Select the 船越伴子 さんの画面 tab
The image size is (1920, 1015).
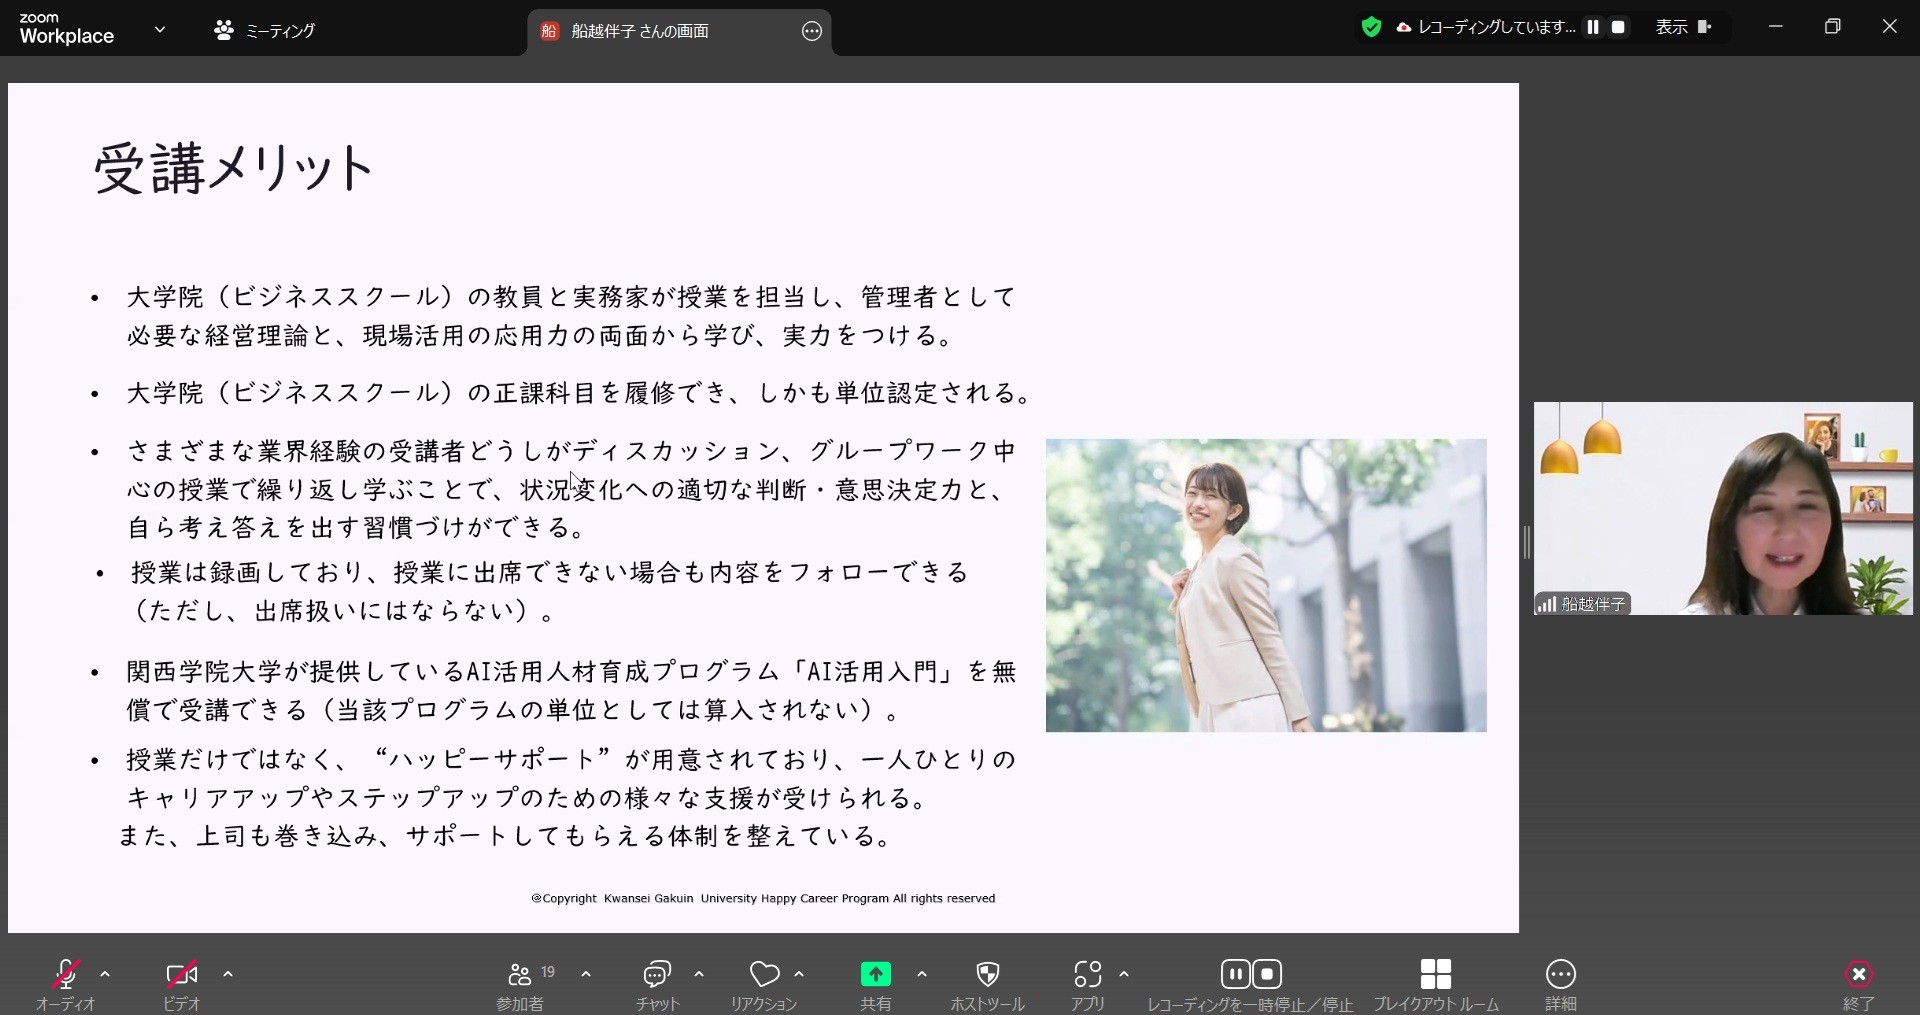point(640,31)
